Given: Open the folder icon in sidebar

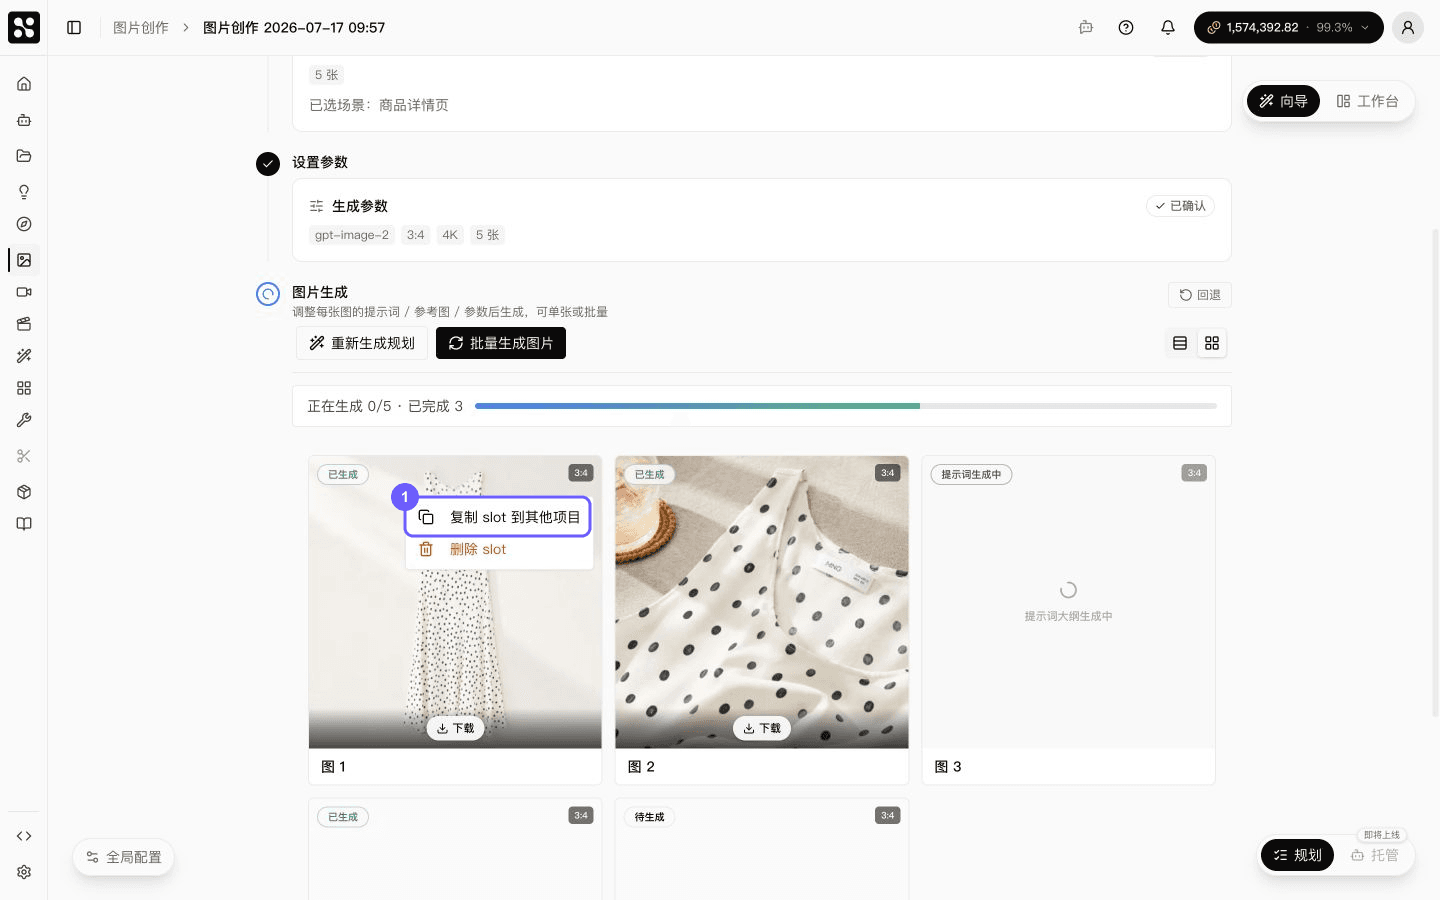Looking at the screenshot, I should point(24,156).
